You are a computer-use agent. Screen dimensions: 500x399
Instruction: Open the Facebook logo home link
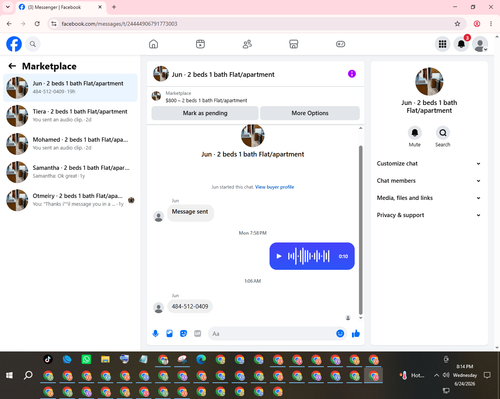(14, 44)
